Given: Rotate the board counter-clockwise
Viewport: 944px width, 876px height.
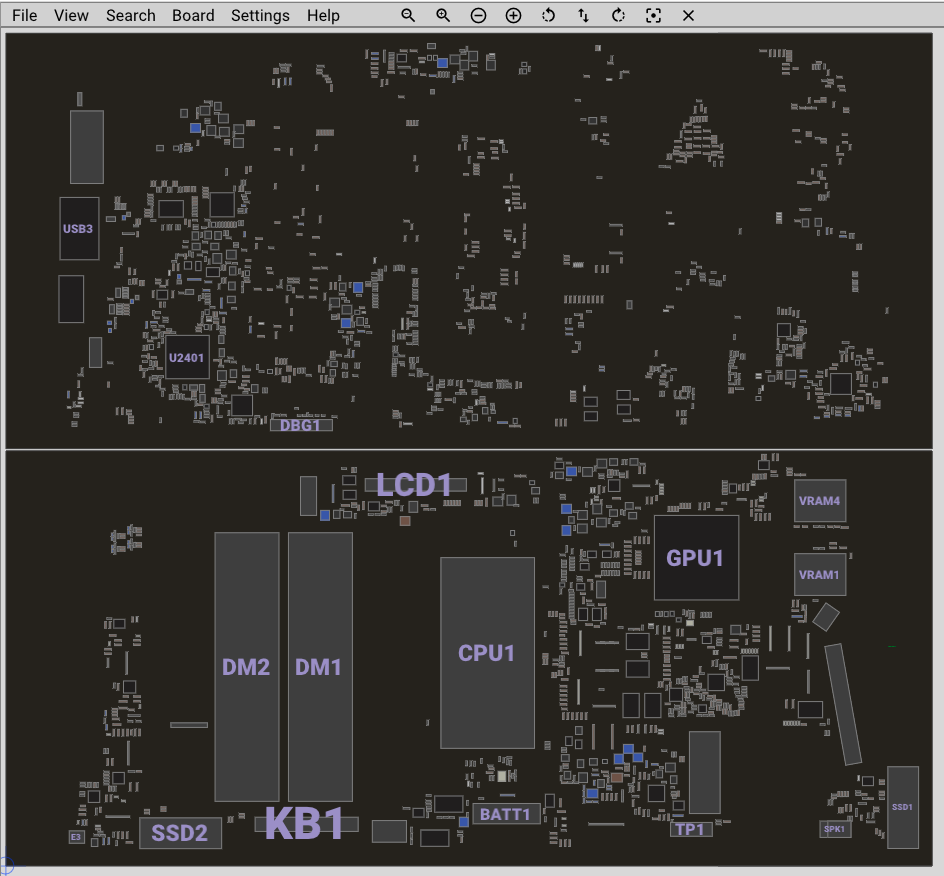Looking at the screenshot, I should point(548,16).
